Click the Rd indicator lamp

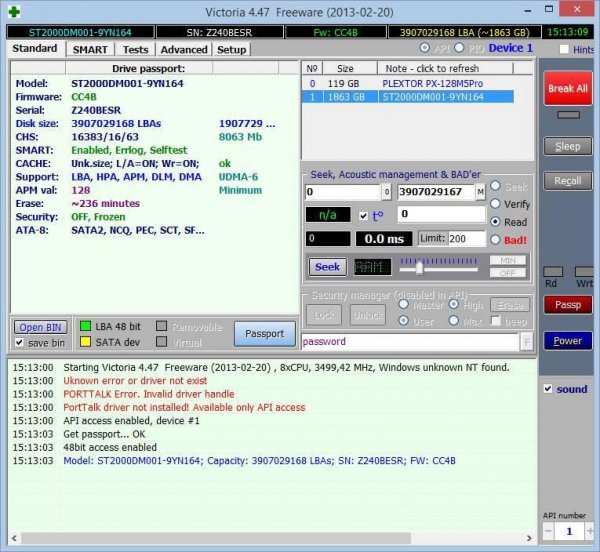pyautogui.click(x=553, y=272)
